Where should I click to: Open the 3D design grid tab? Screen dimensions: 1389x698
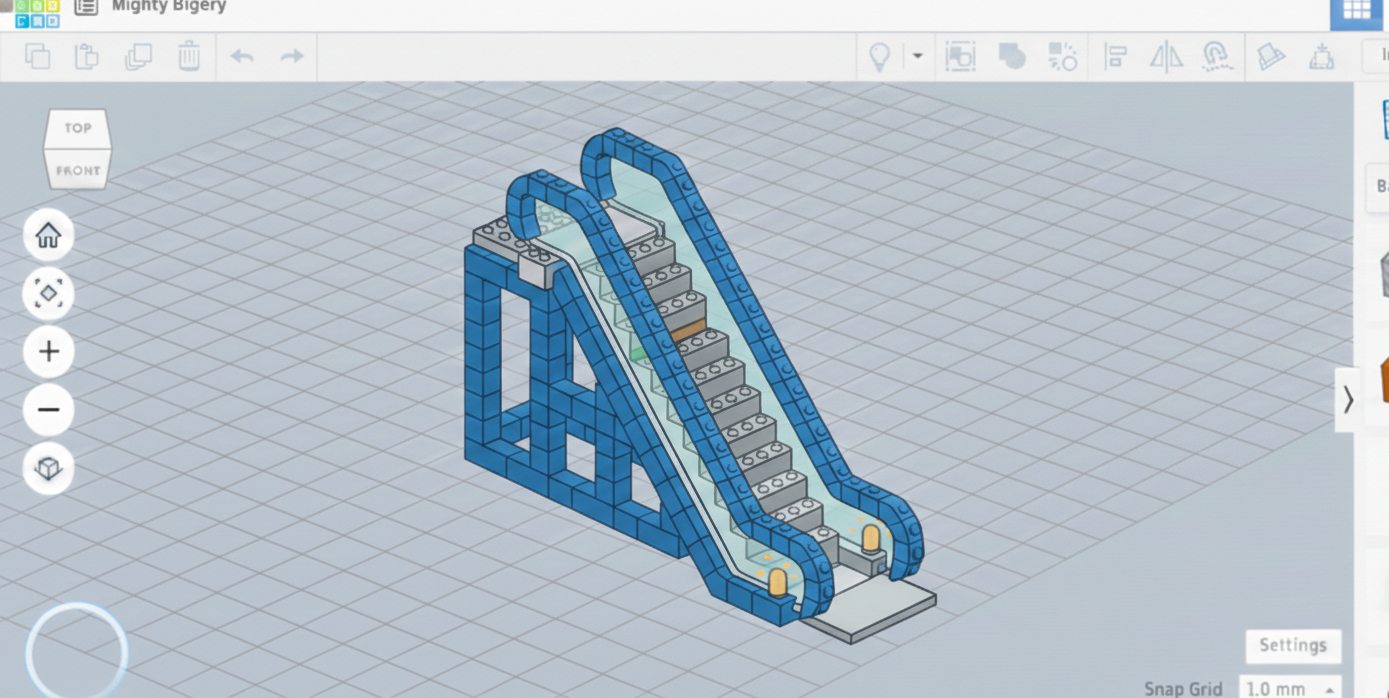coord(1357,10)
